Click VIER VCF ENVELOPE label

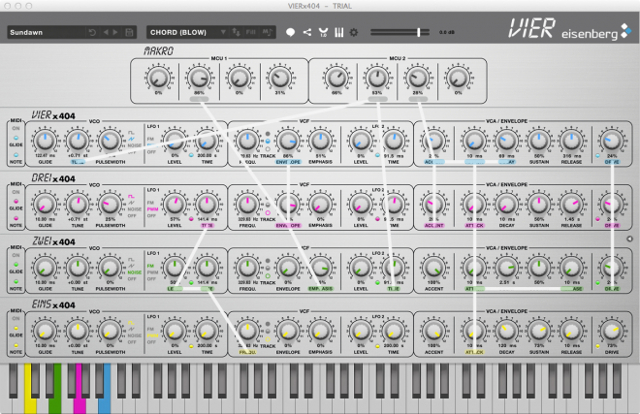tap(288, 162)
